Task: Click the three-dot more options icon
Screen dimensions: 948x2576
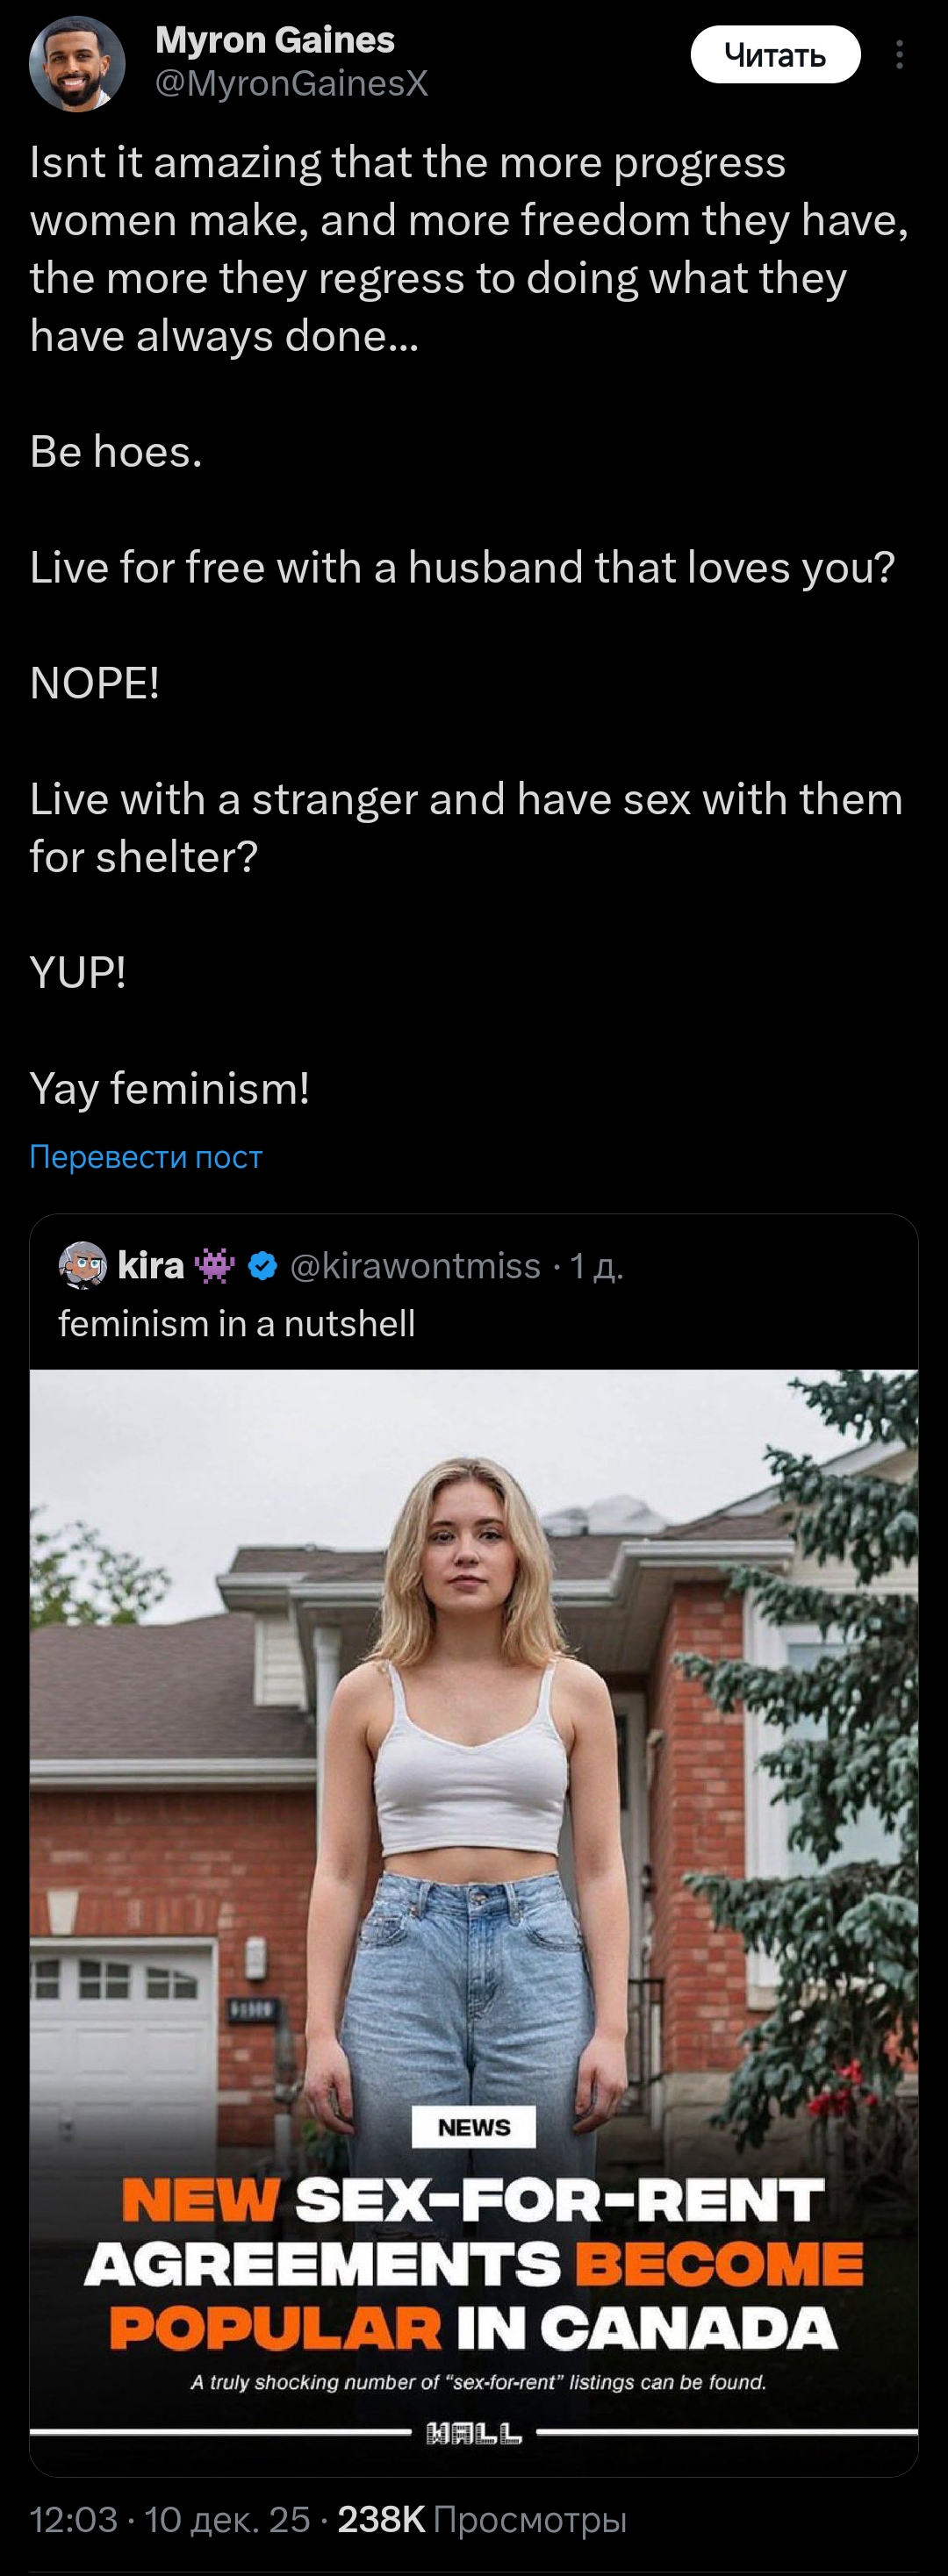Action: (899, 54)
